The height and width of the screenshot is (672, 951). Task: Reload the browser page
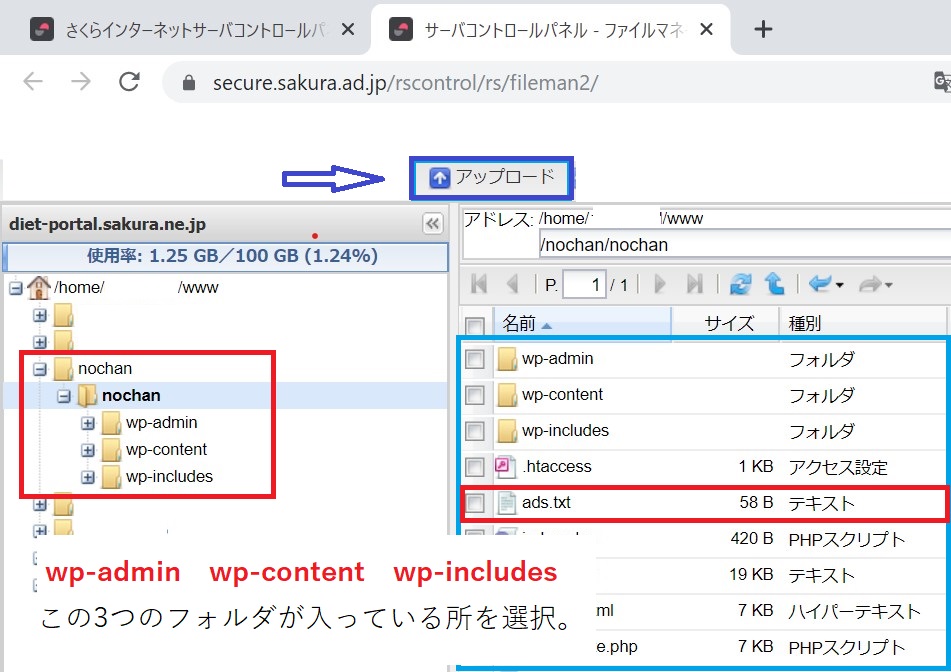point(128,82)
